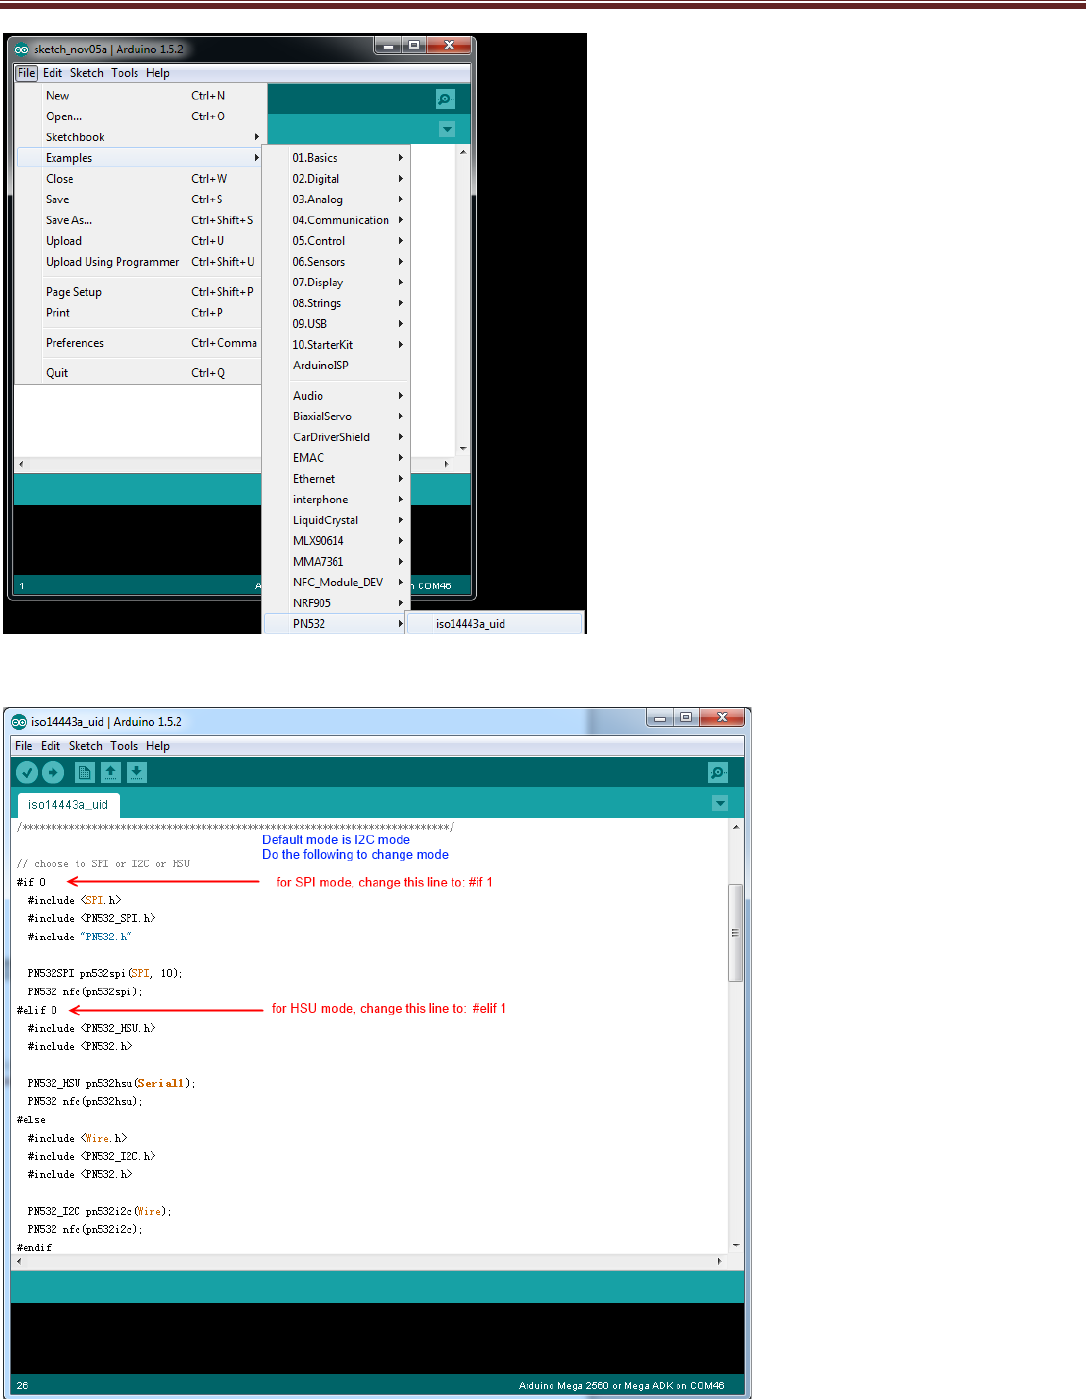Image resolution: width=1086 pixels, height=1399 pixels.
Task: Select the iso14443a_uid sketch tab
Action: pyautogui.click(x=68, y=804)
